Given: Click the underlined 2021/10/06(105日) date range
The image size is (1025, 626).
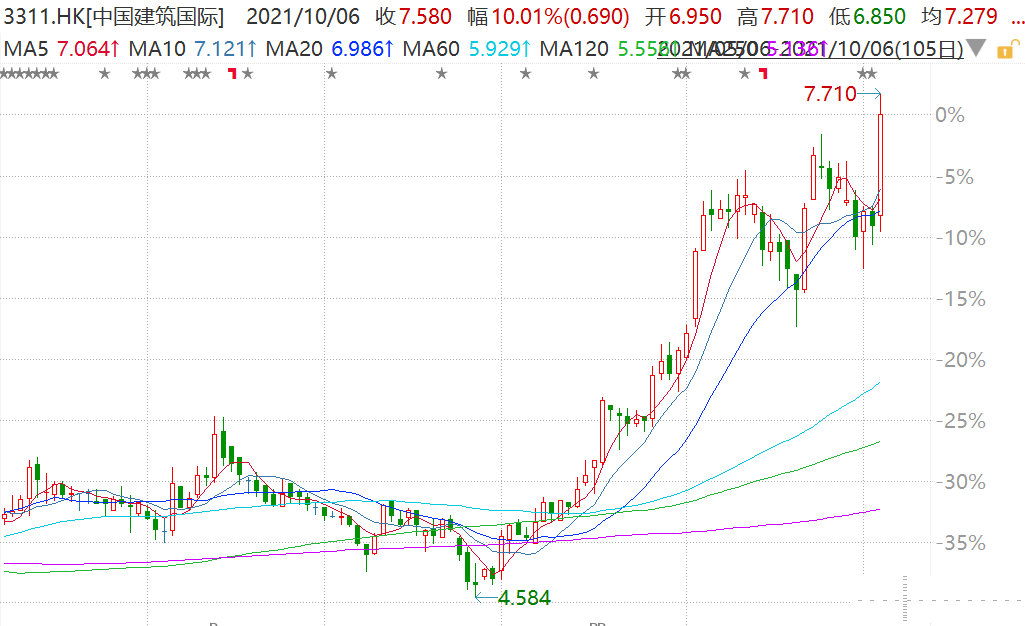Looking at the screenshot, I should pos(811,49).
